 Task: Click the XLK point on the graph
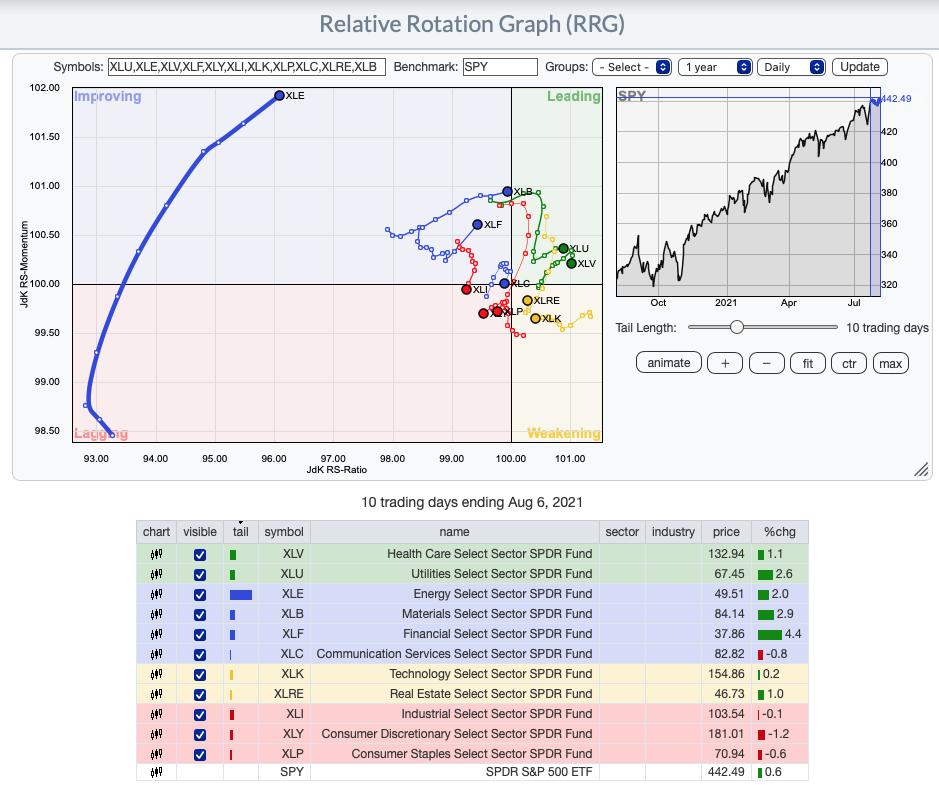pos(535,319)
